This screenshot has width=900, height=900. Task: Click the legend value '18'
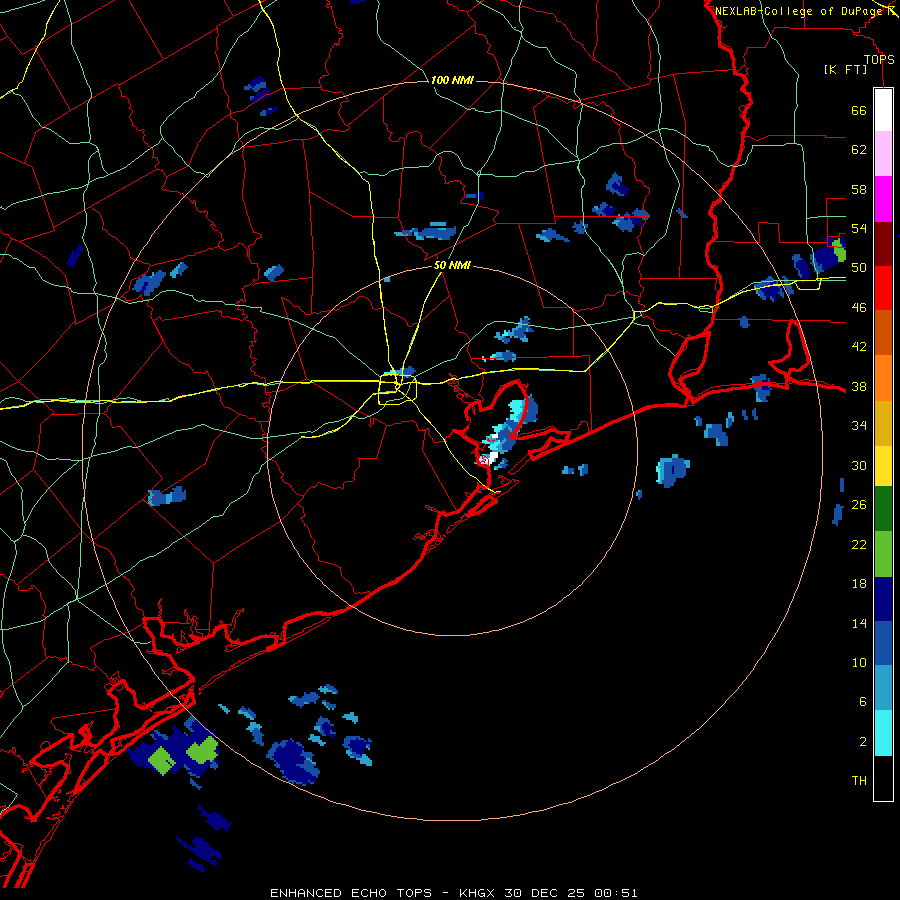859,584
